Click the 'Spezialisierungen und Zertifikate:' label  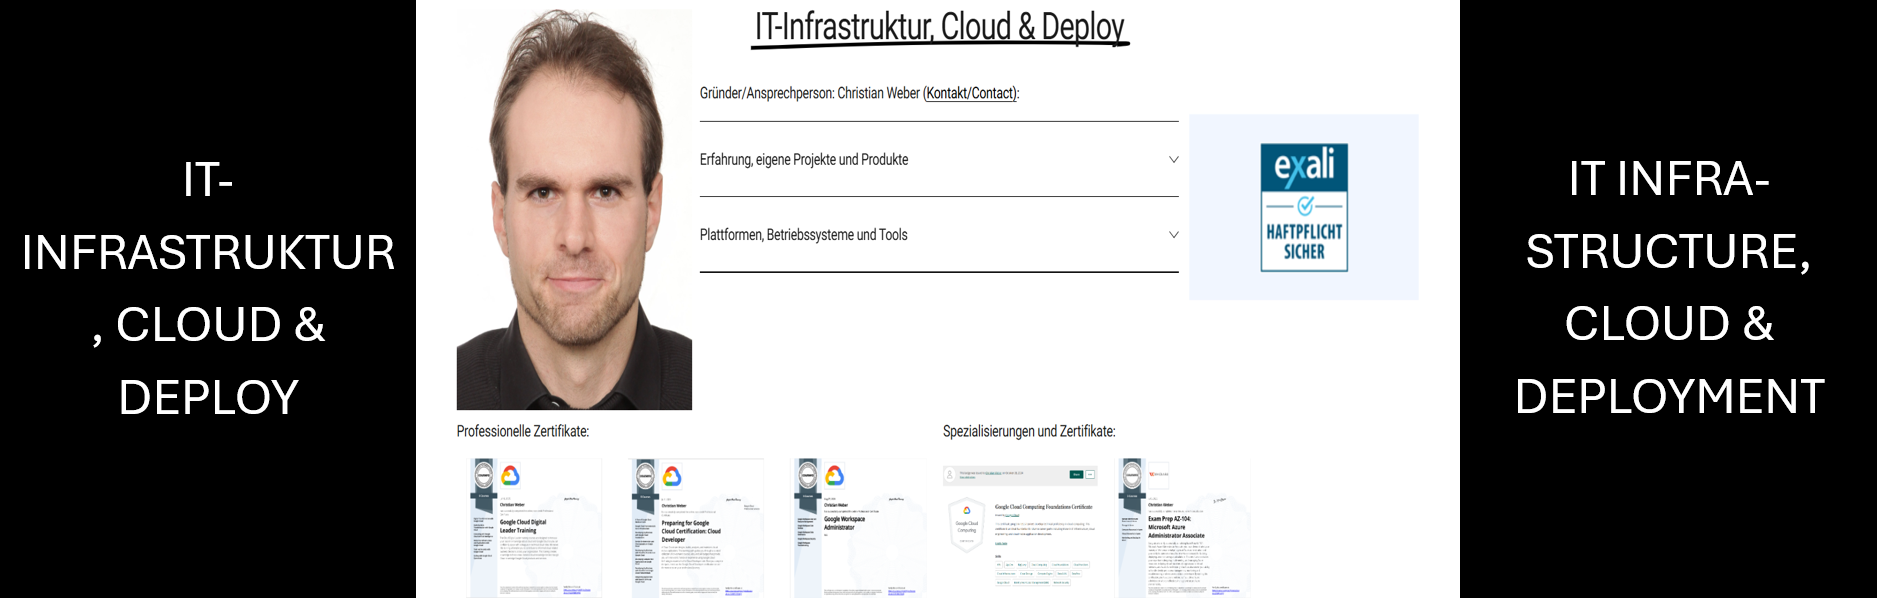click(1029, 431)
